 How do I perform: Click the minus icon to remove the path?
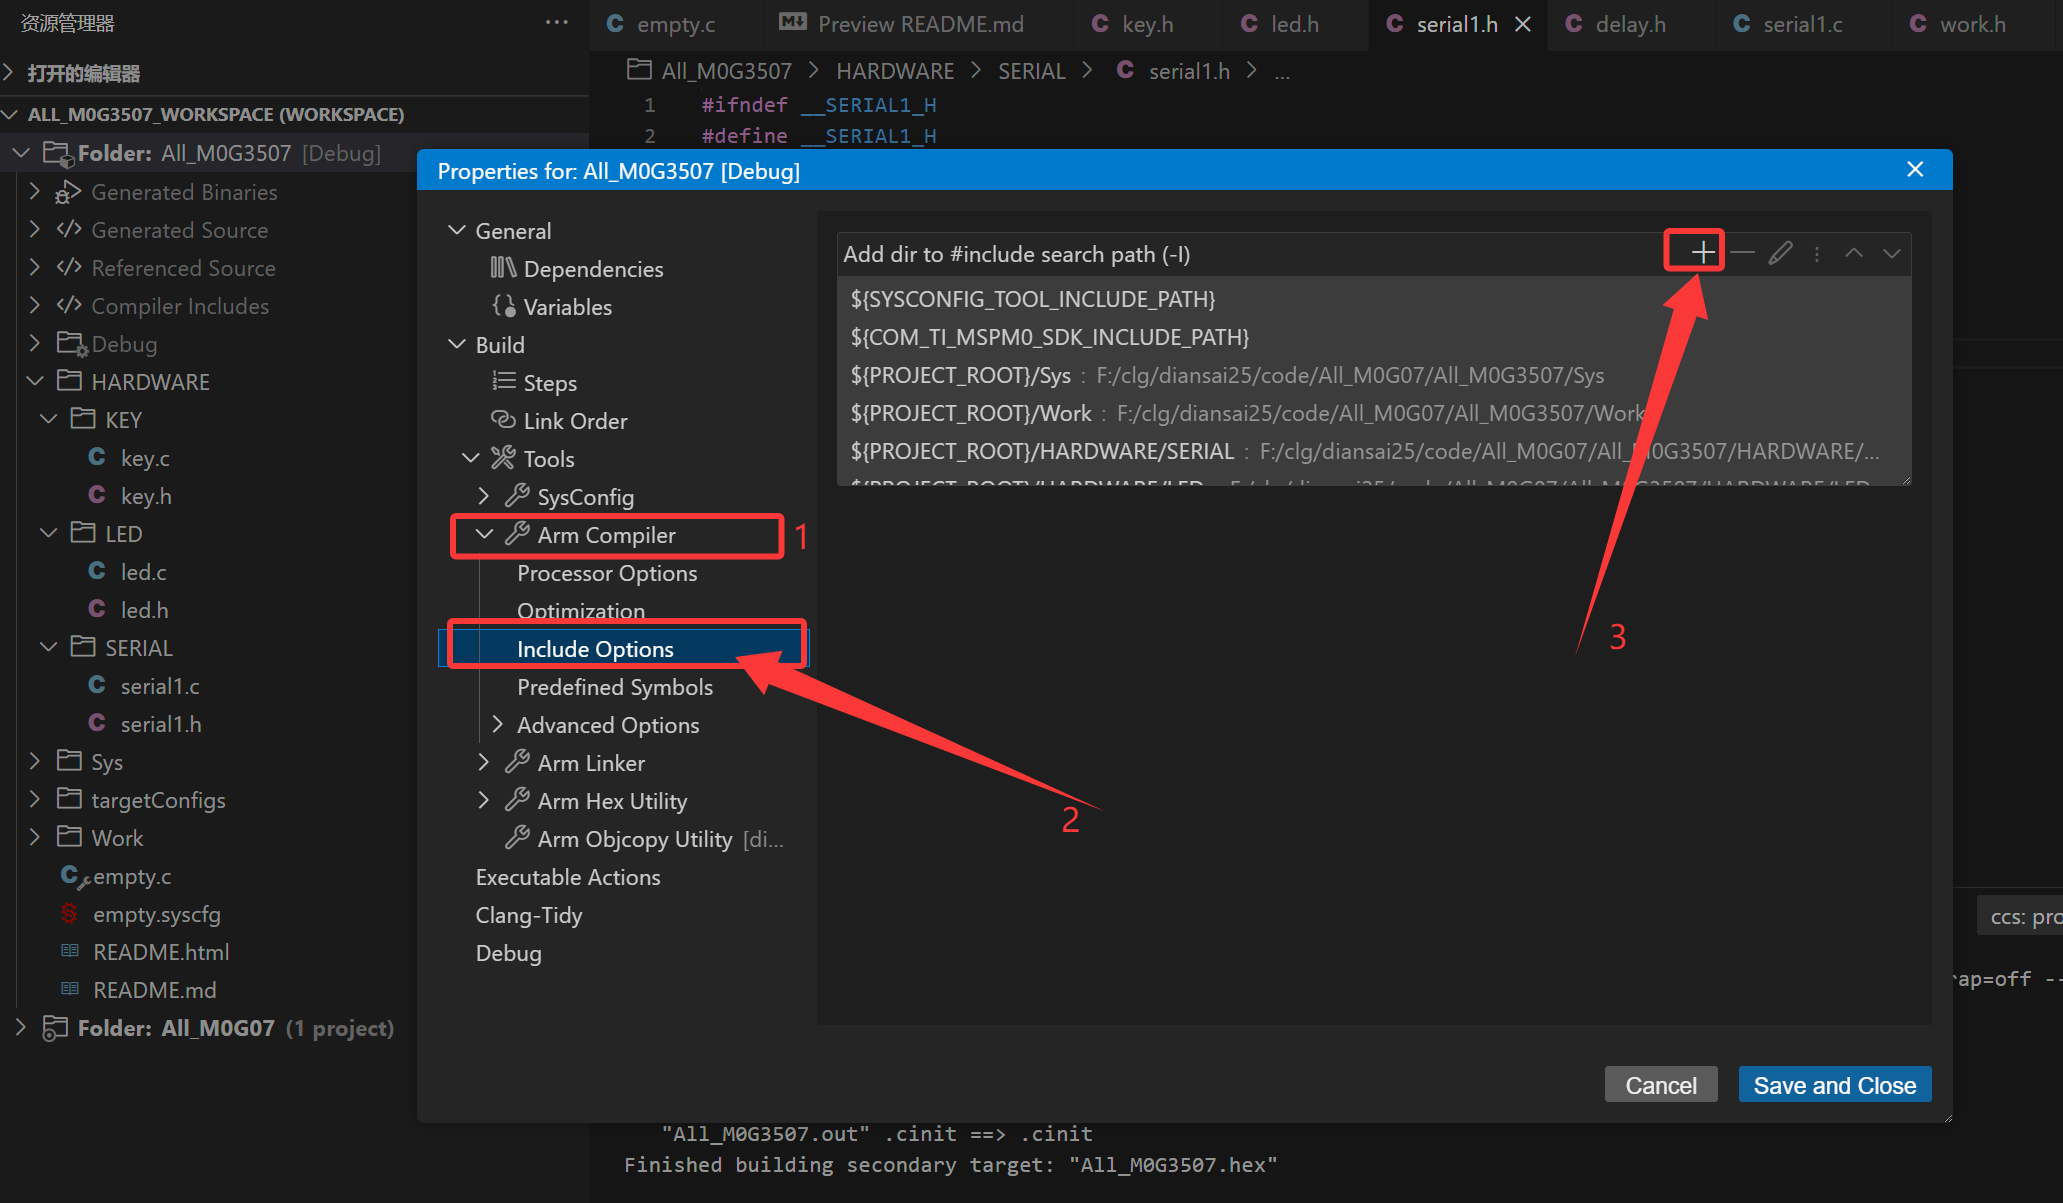click(x=1742, y=253)
